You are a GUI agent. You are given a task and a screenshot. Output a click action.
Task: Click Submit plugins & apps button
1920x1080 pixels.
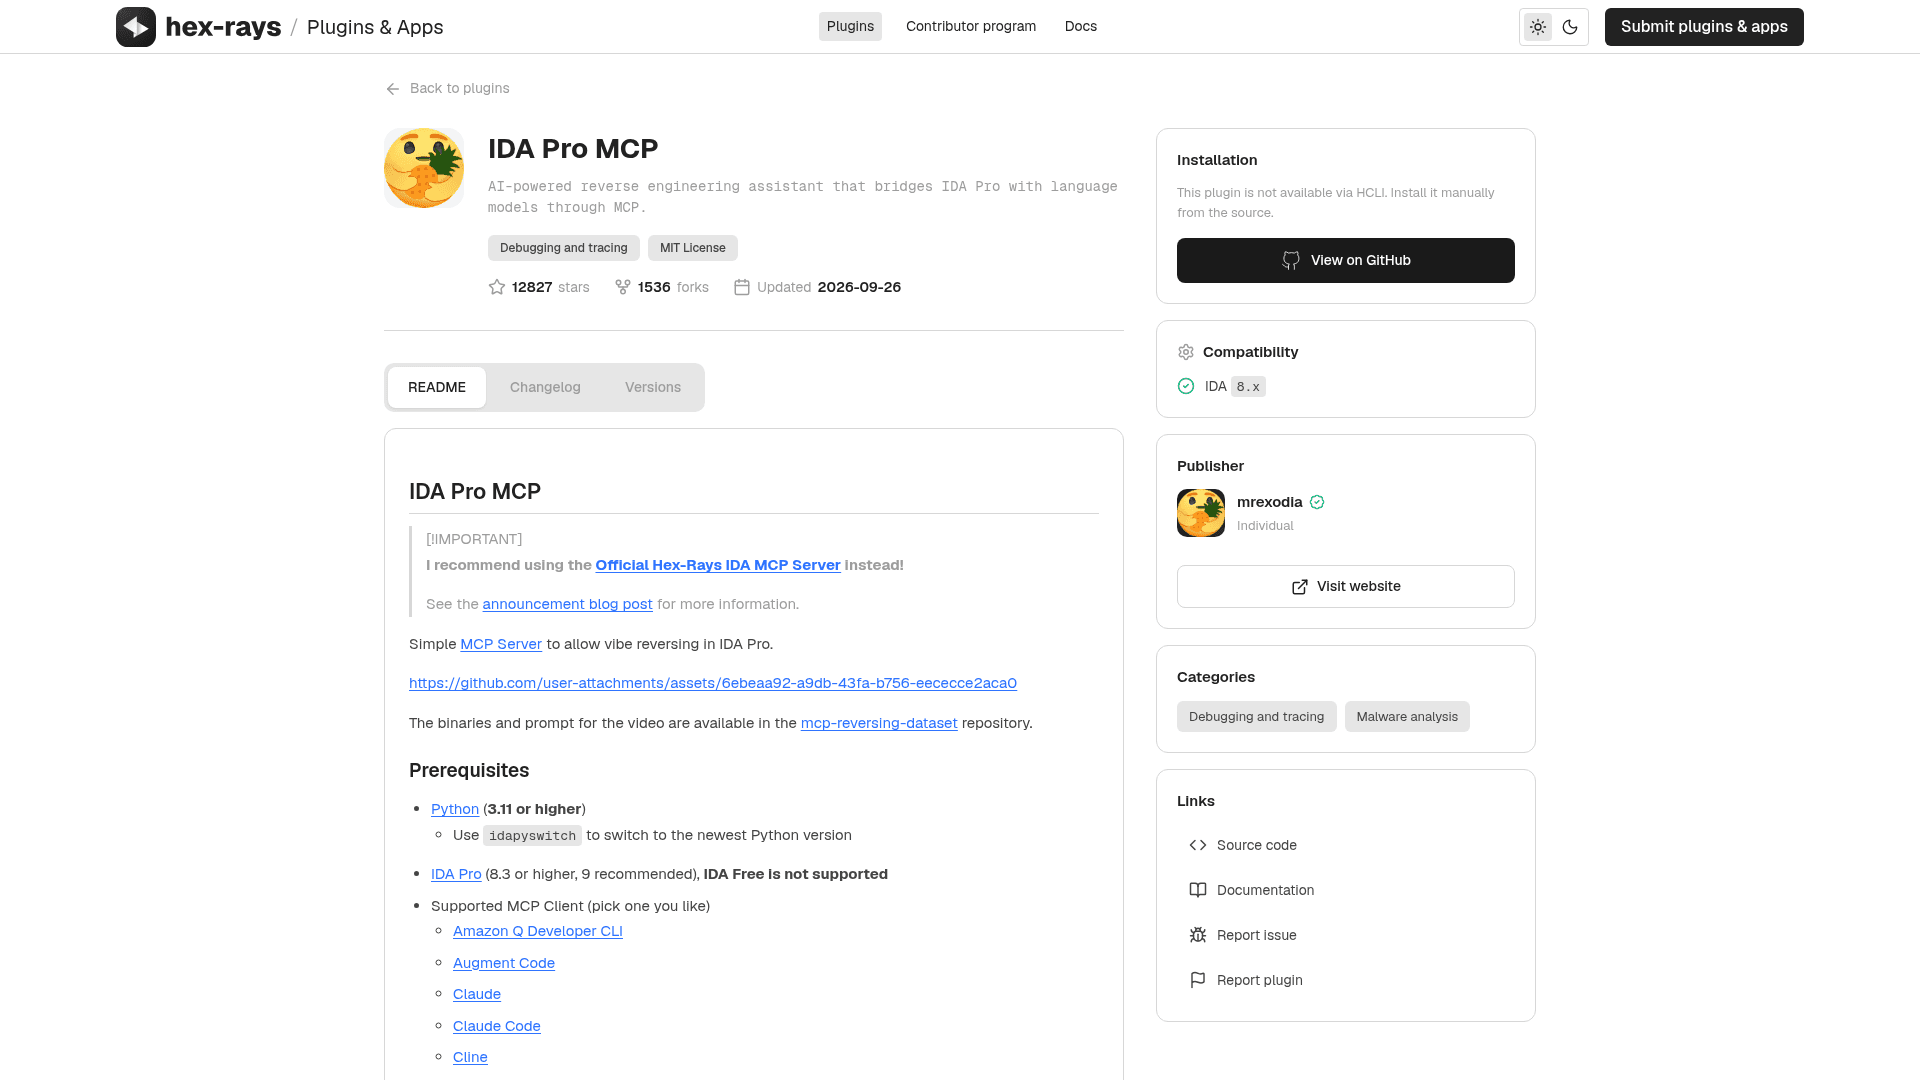click(x=1704, y=27)
